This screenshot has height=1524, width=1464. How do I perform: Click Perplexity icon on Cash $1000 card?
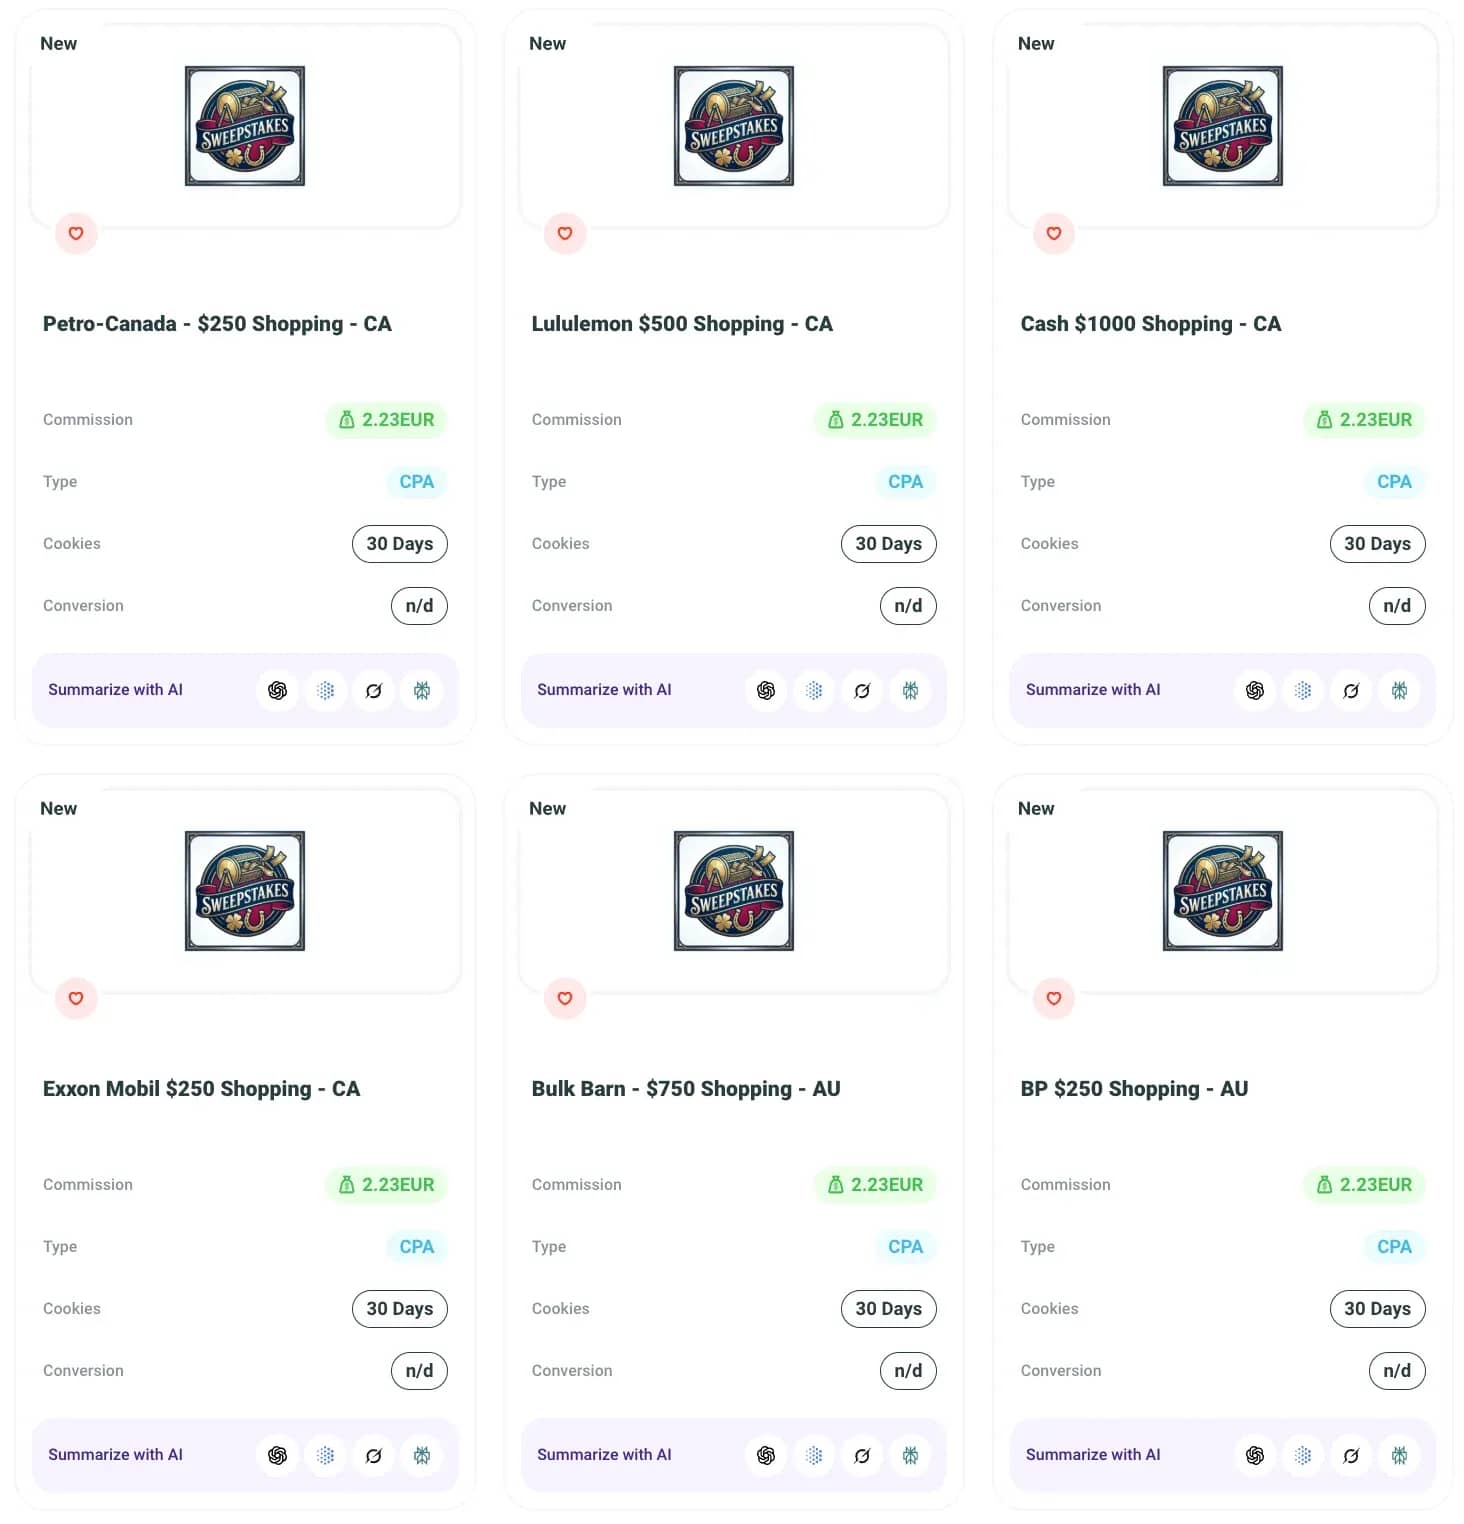click(x=1399, y=690)
